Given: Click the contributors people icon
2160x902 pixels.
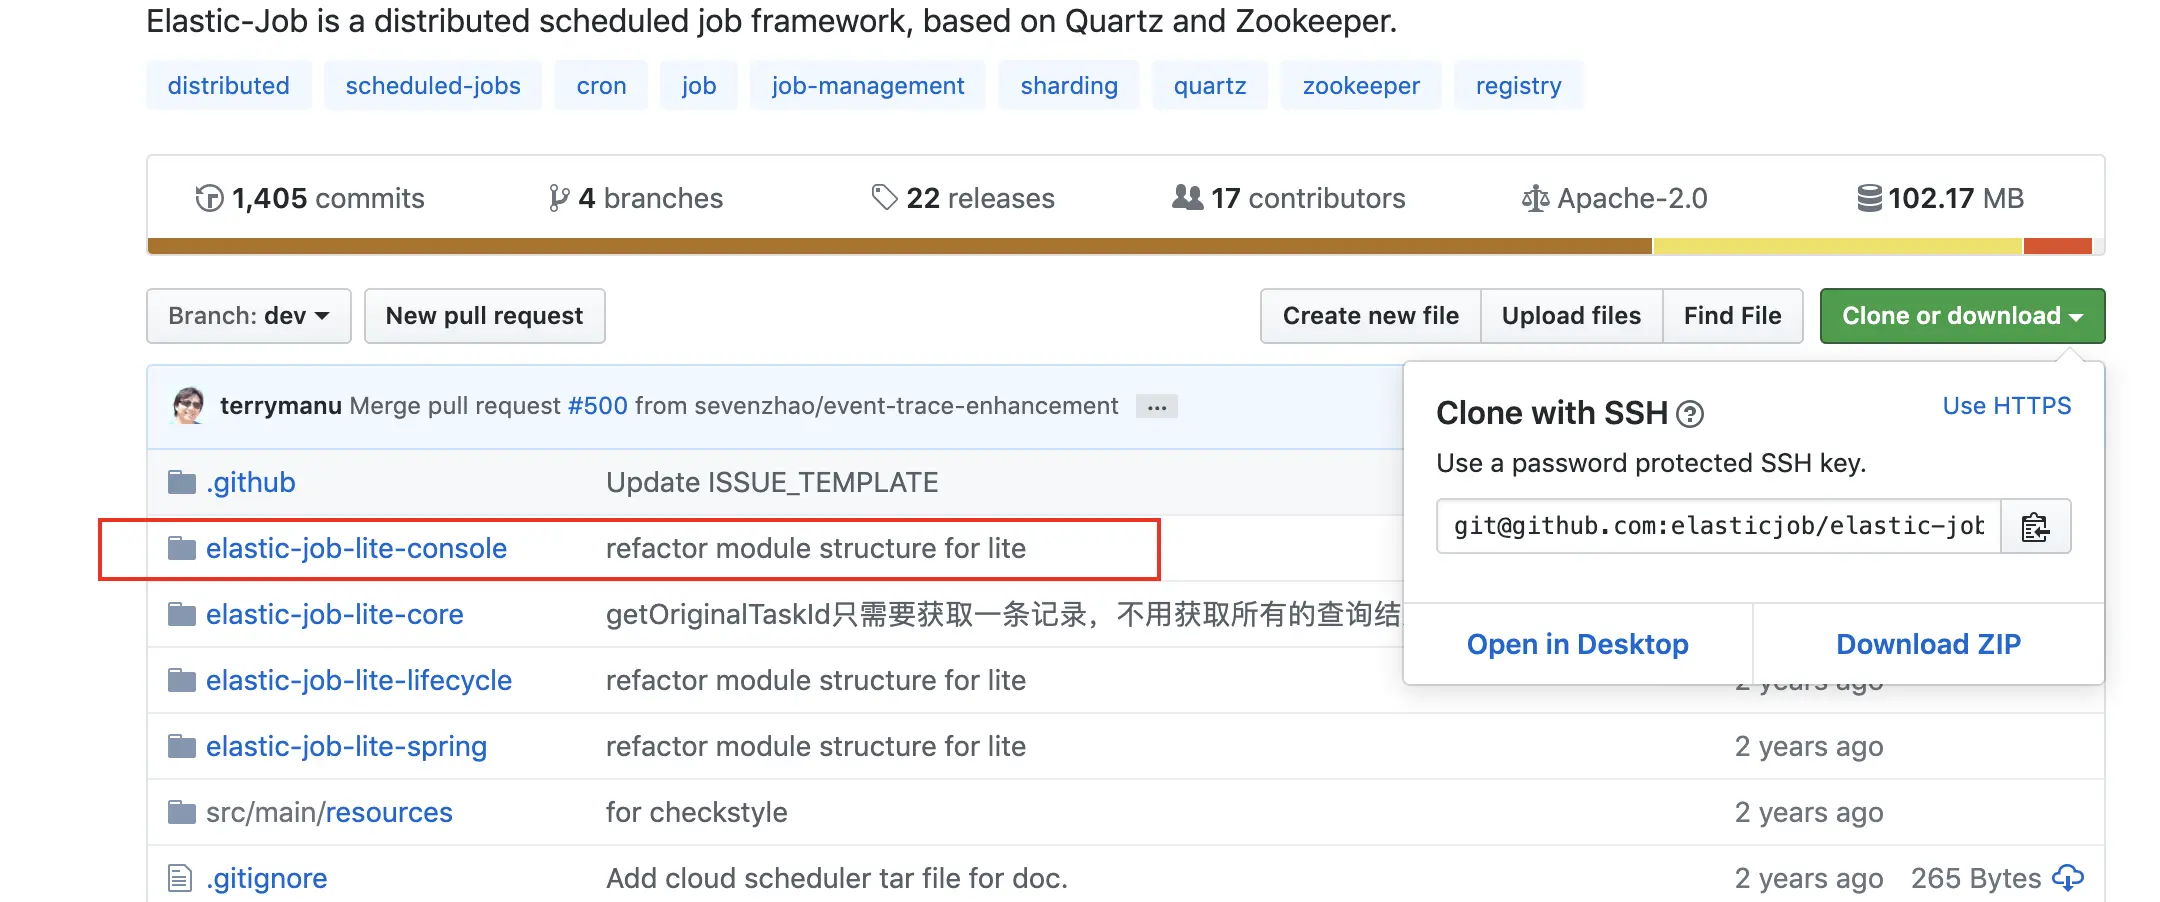Looking at the screenshot, I should click(x=1187, y=198).
